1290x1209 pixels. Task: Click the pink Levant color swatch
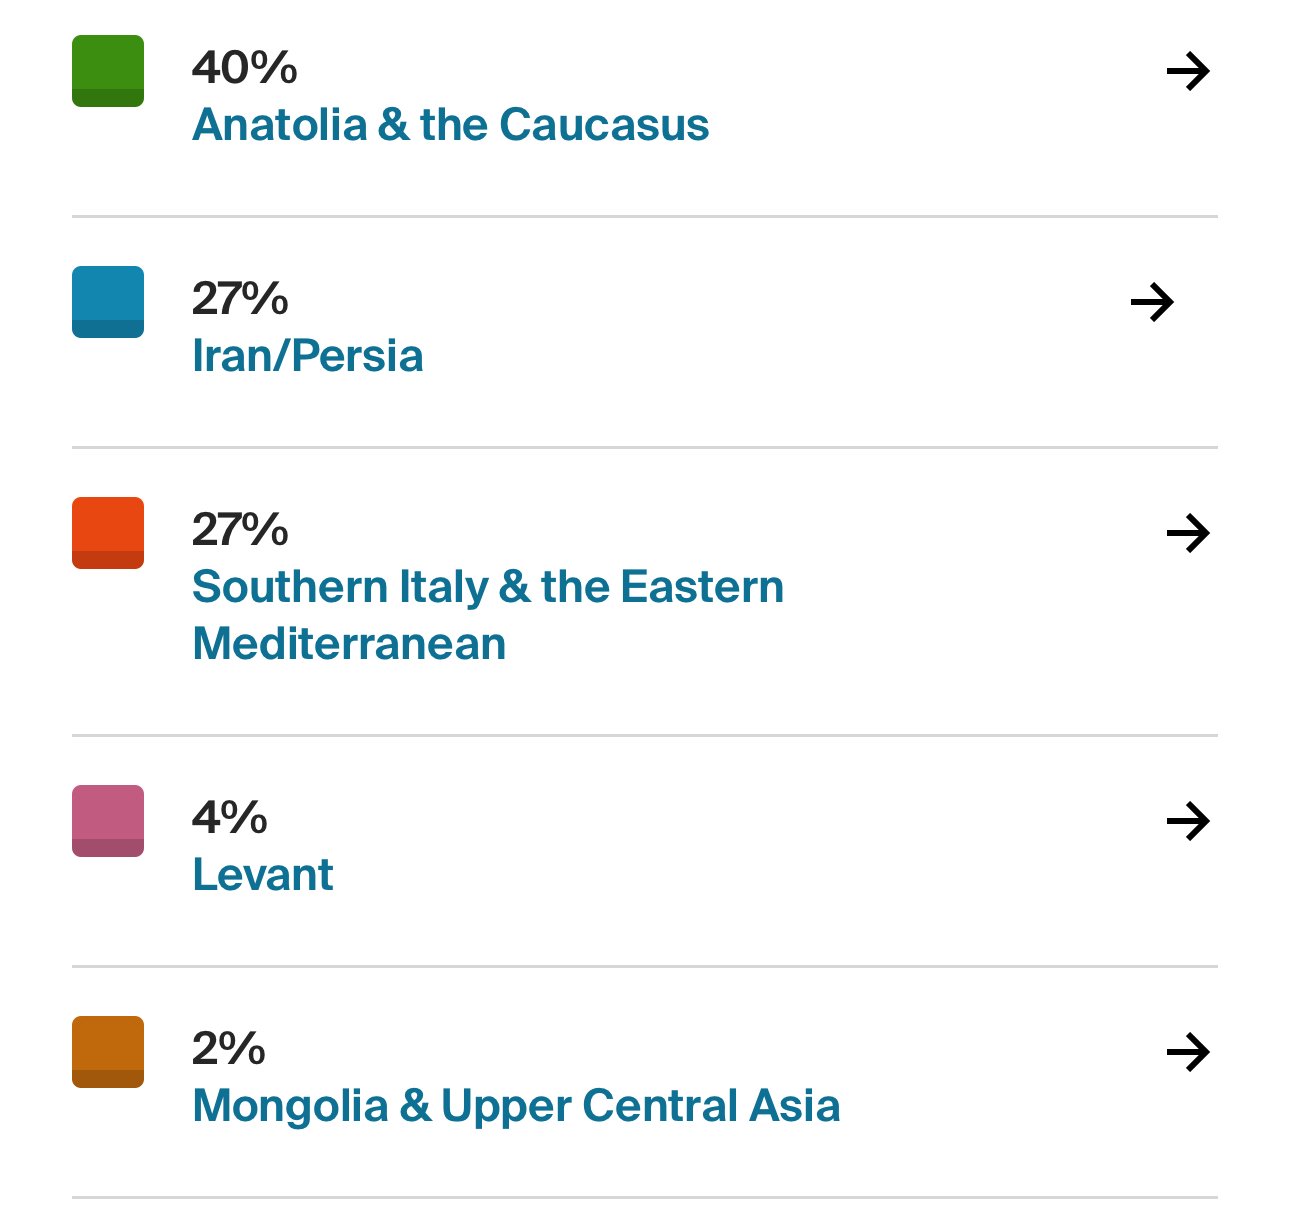click(x=108, y=821)
